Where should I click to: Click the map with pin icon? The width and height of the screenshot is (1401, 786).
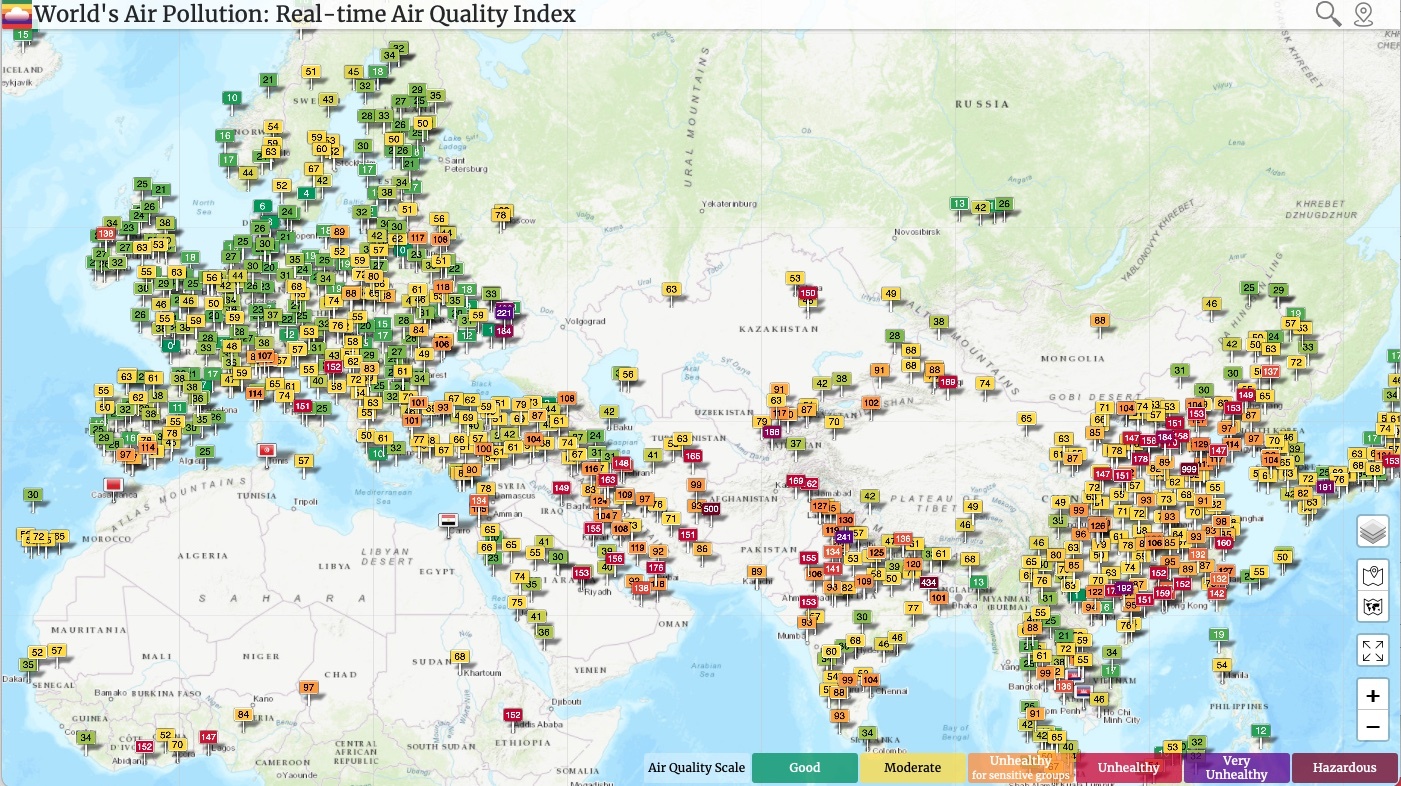1373,576
